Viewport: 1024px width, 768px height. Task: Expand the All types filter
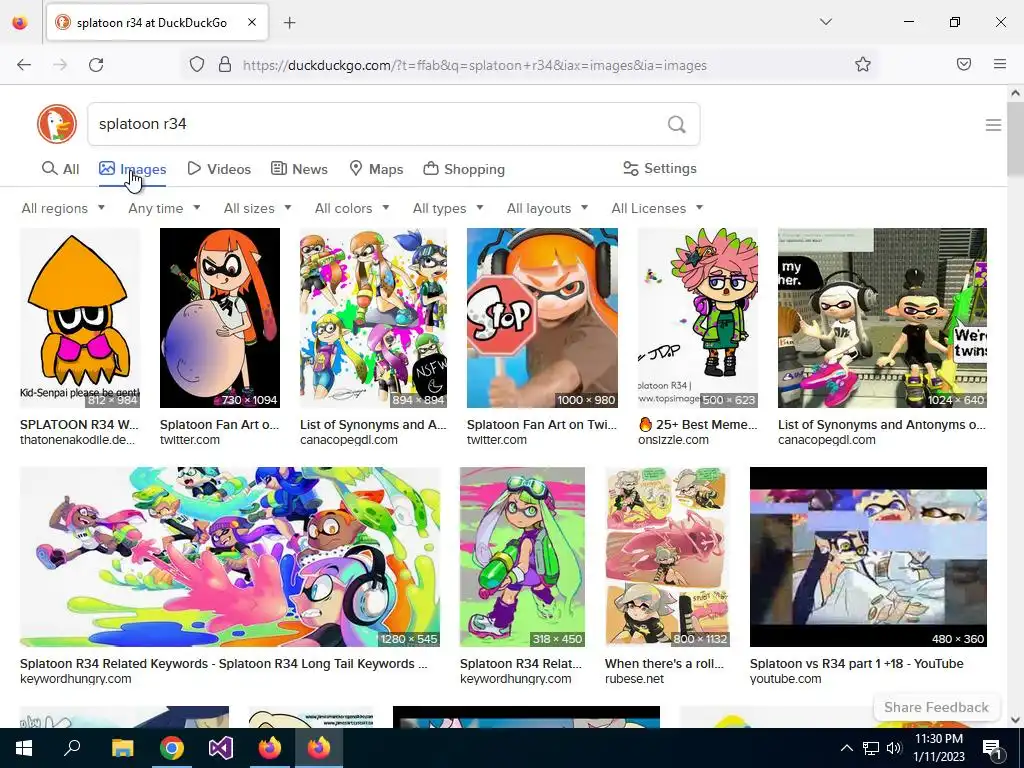pos(448,208)
